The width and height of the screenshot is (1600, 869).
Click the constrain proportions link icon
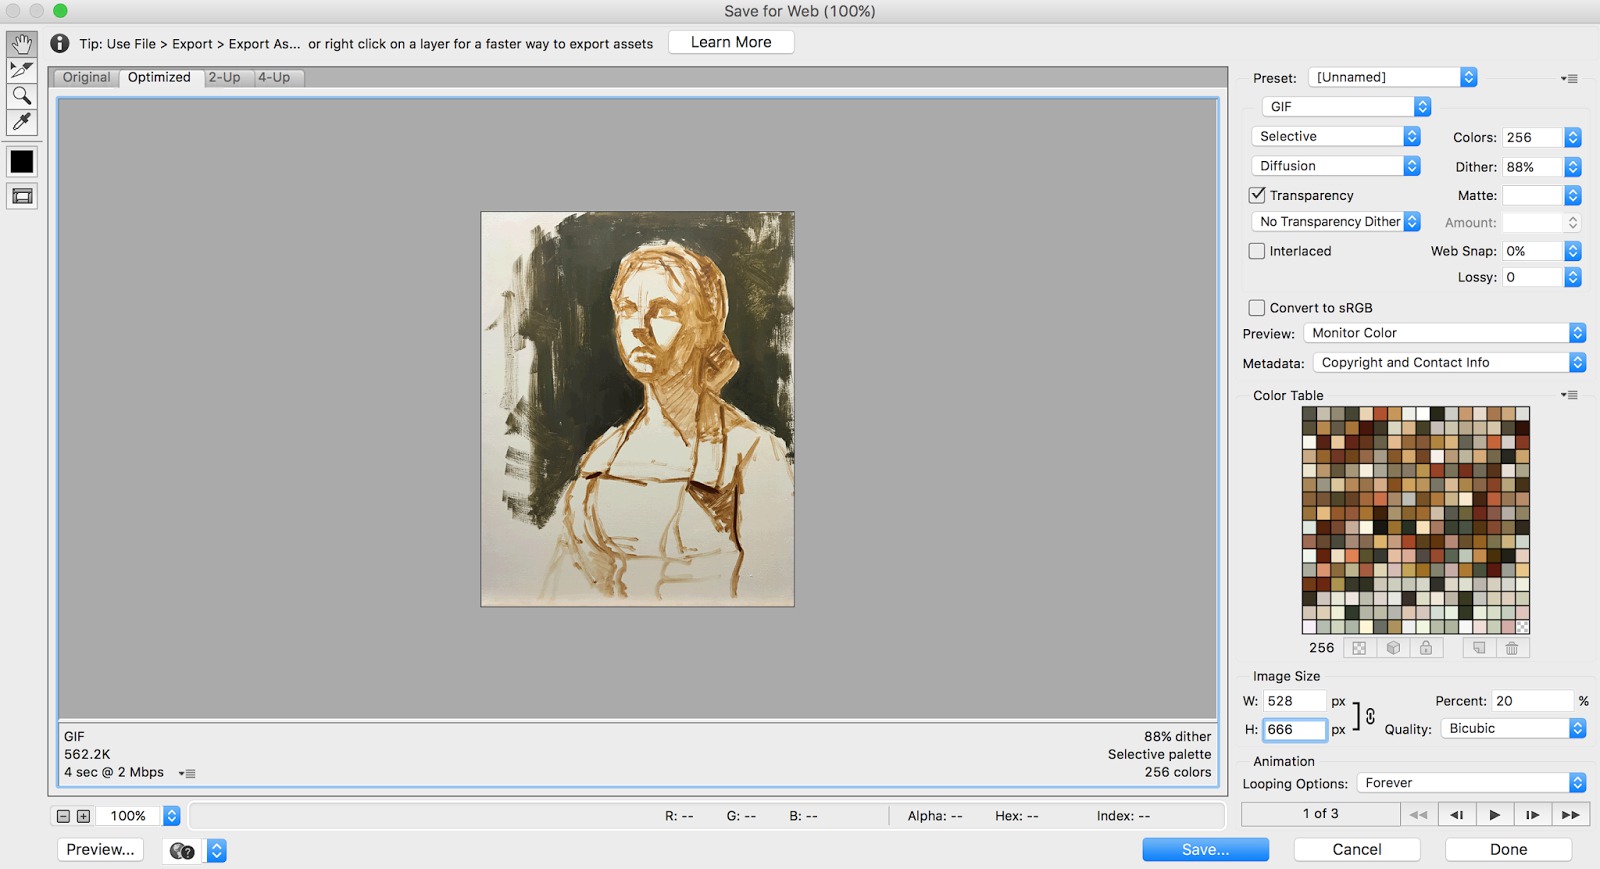(x=1370, y=716)
